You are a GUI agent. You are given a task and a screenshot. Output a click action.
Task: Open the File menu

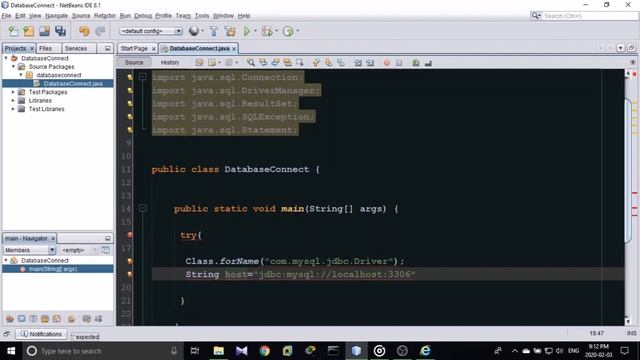tap(6, 16)
